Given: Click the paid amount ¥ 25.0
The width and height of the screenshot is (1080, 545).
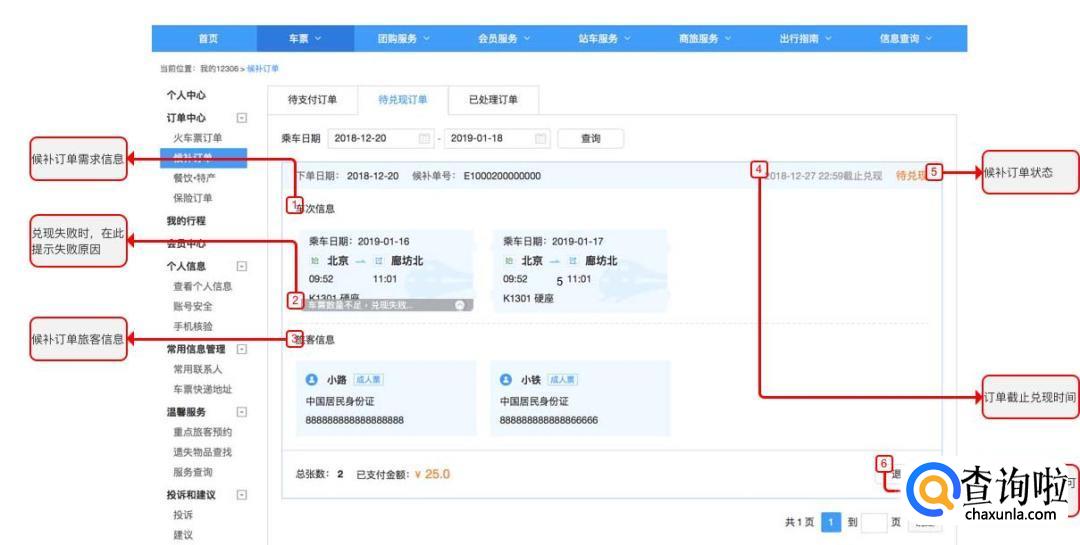Looking at the screenshot, I should click(x=433, y=474).
